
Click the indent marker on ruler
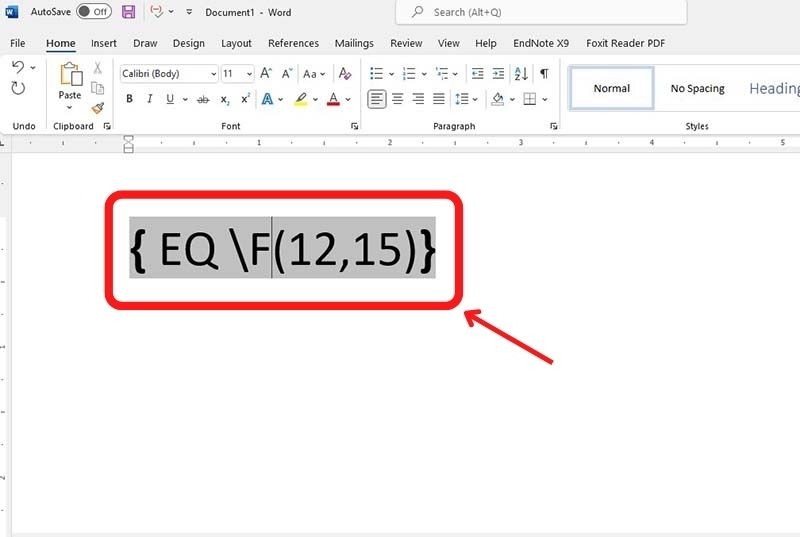(129, 144)
